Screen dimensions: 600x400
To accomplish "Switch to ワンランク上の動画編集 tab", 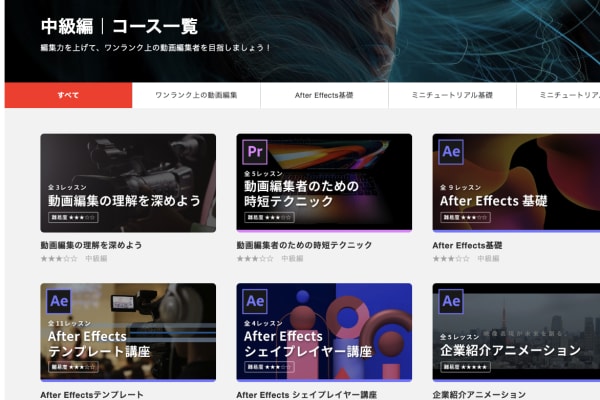I will (196, 95).
